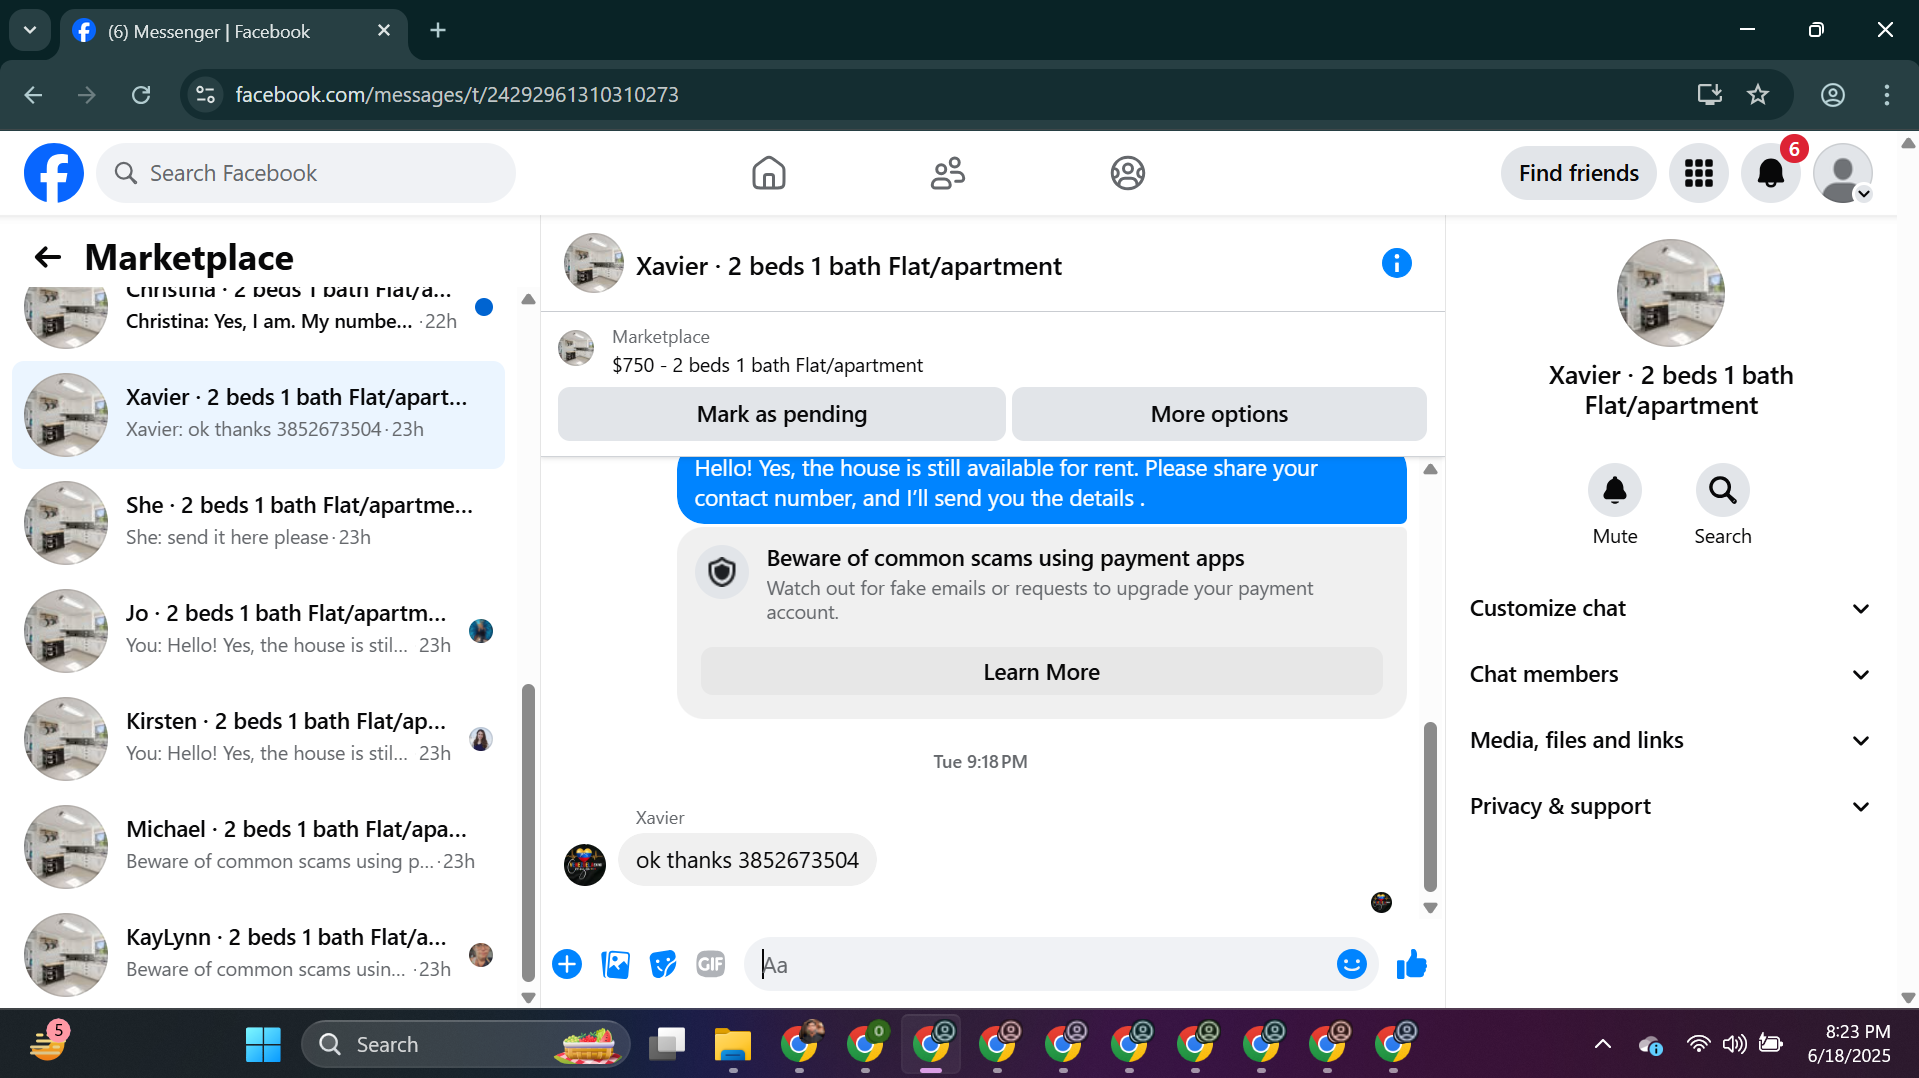Send a thumbs-up like
Image resolution: width=1919 pixels, height=1078 pixels.
pyautogui.click(x=1411, y=964)
